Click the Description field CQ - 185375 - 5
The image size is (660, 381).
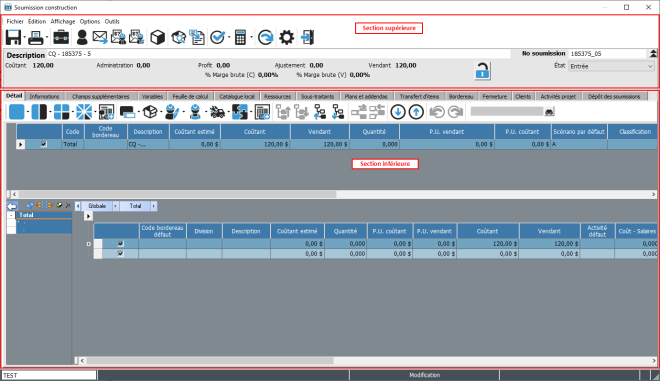[277, 54]
